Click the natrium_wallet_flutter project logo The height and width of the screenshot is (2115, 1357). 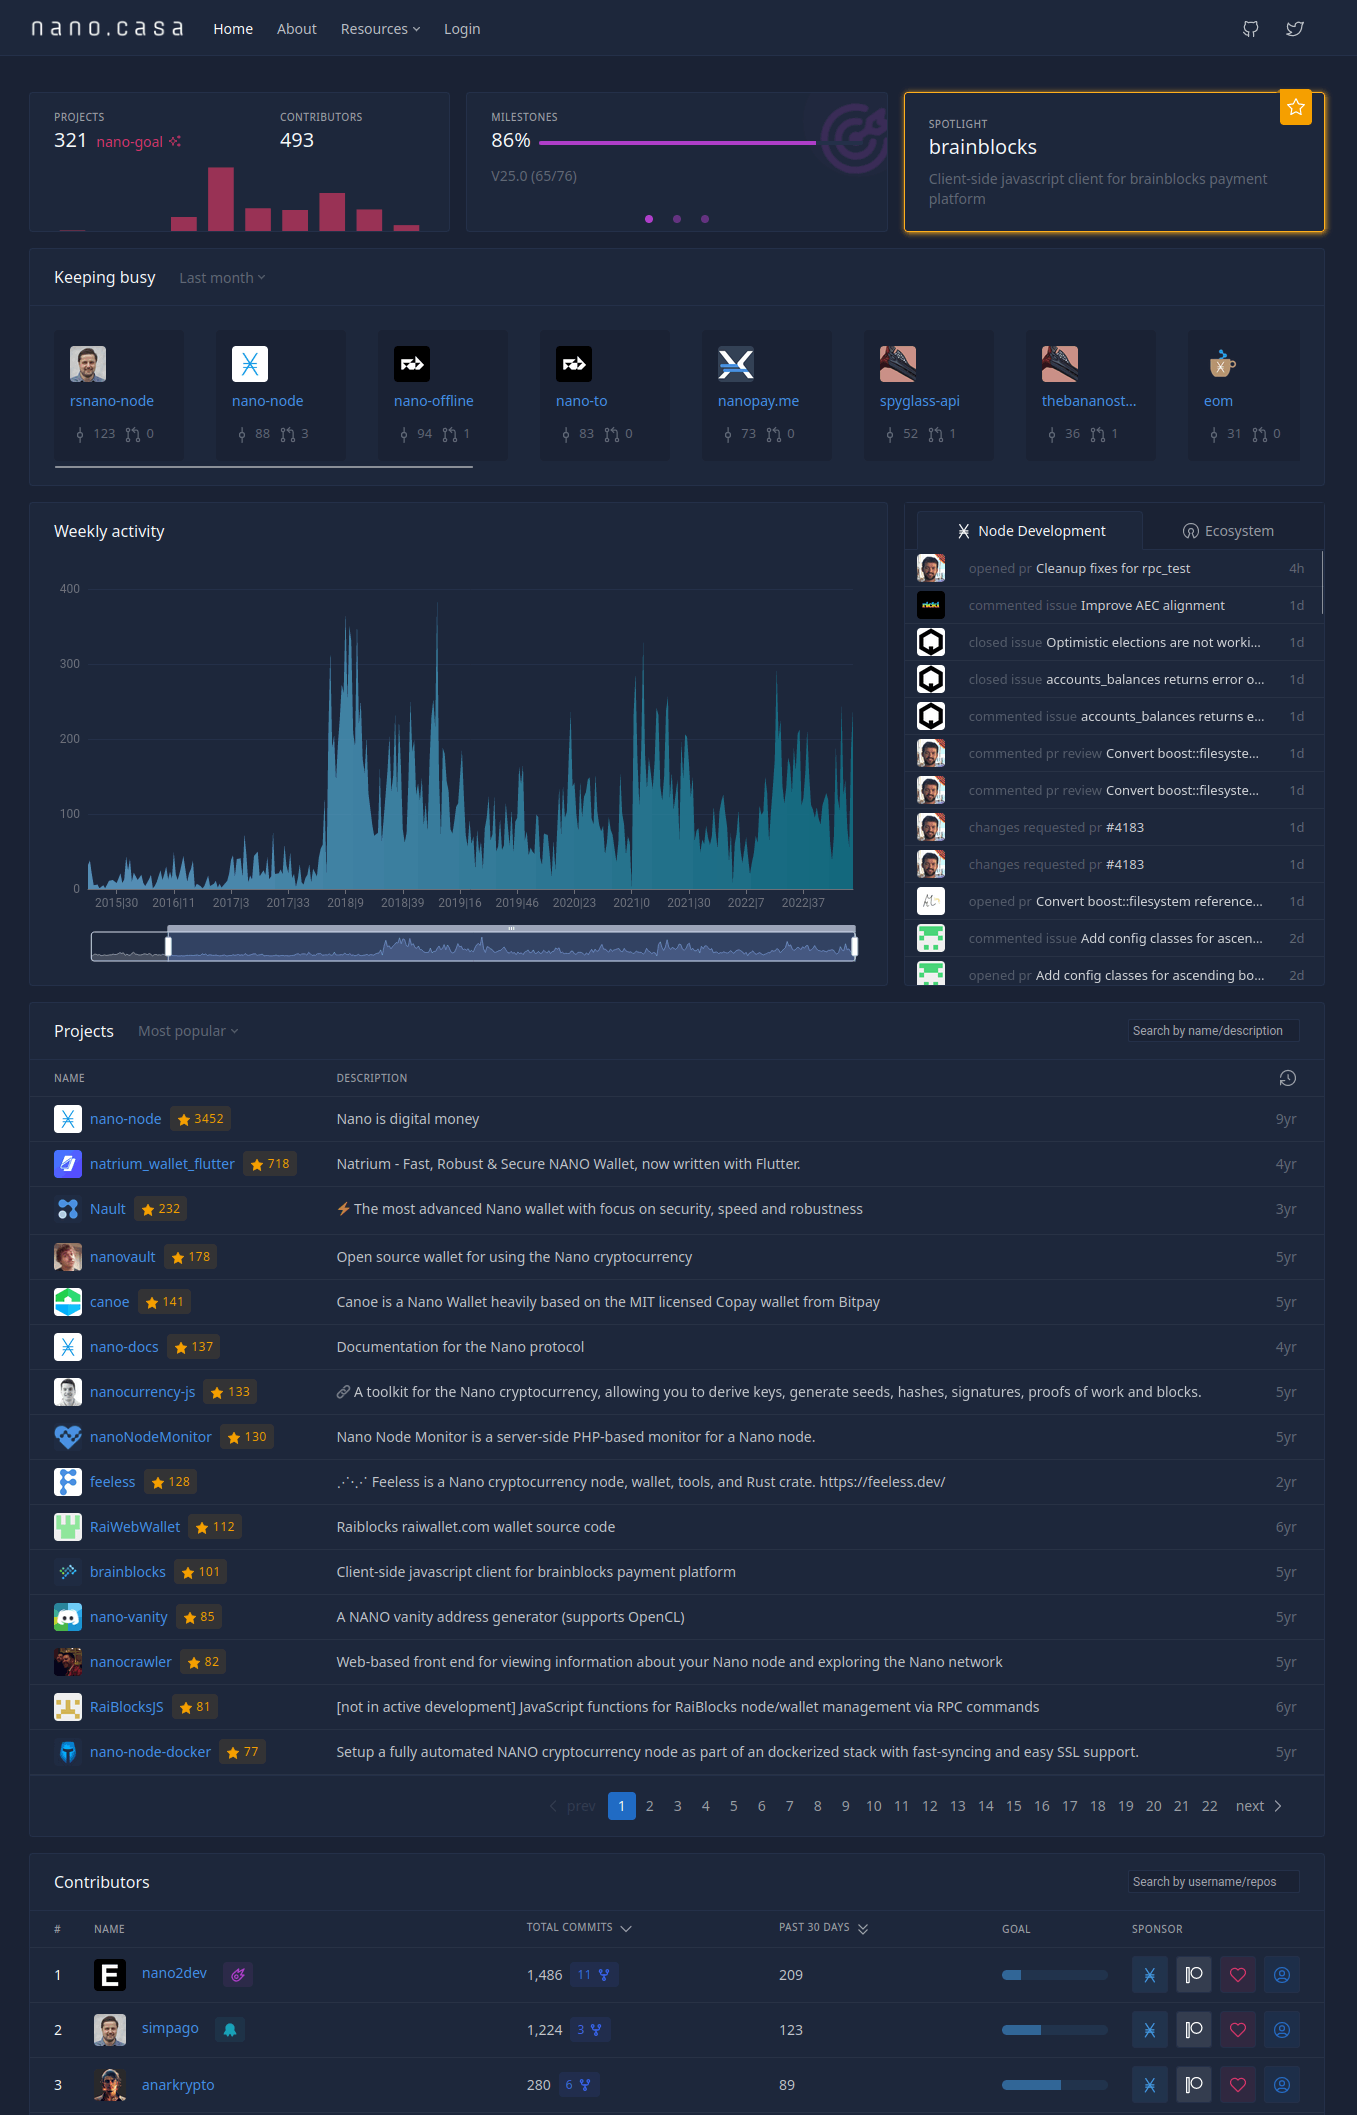point(68,1164)
